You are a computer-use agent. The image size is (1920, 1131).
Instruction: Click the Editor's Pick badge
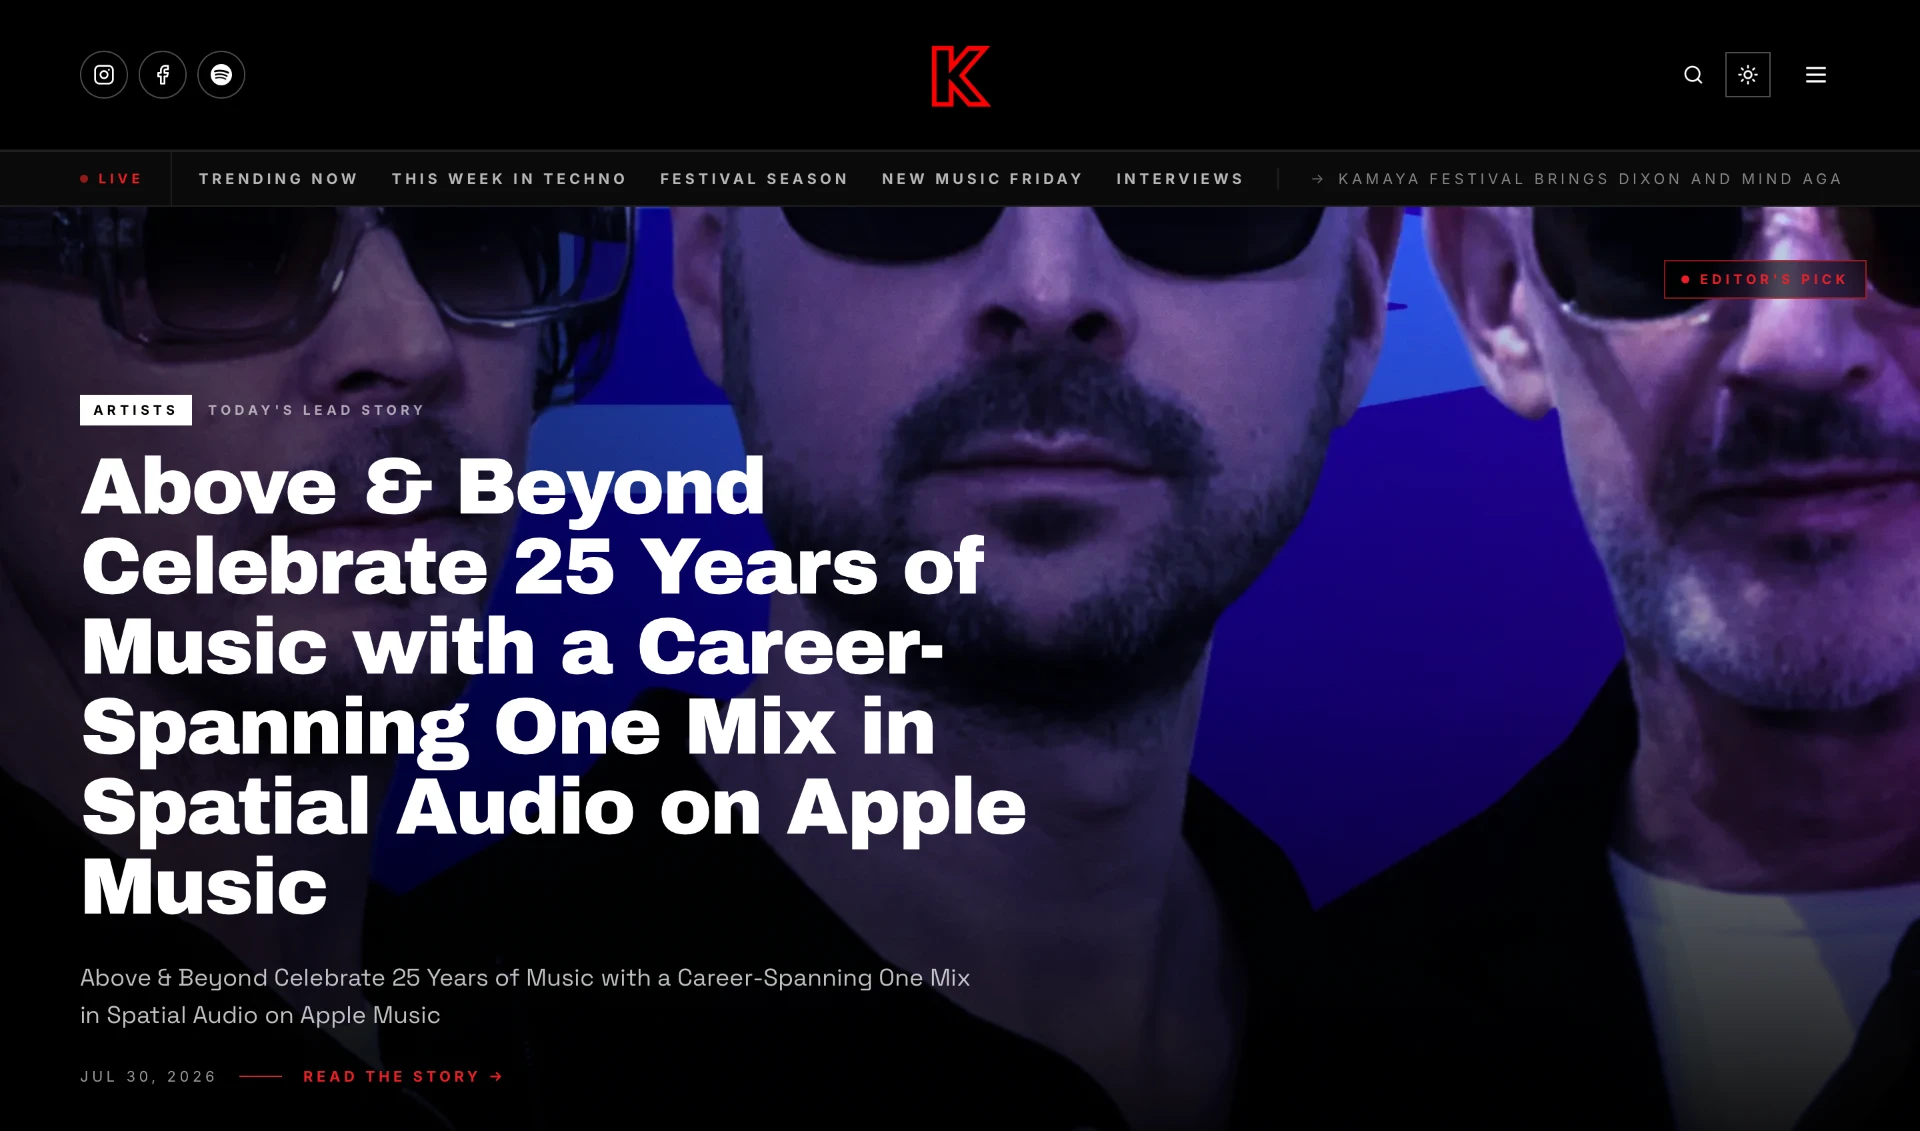pos(1765,279)
